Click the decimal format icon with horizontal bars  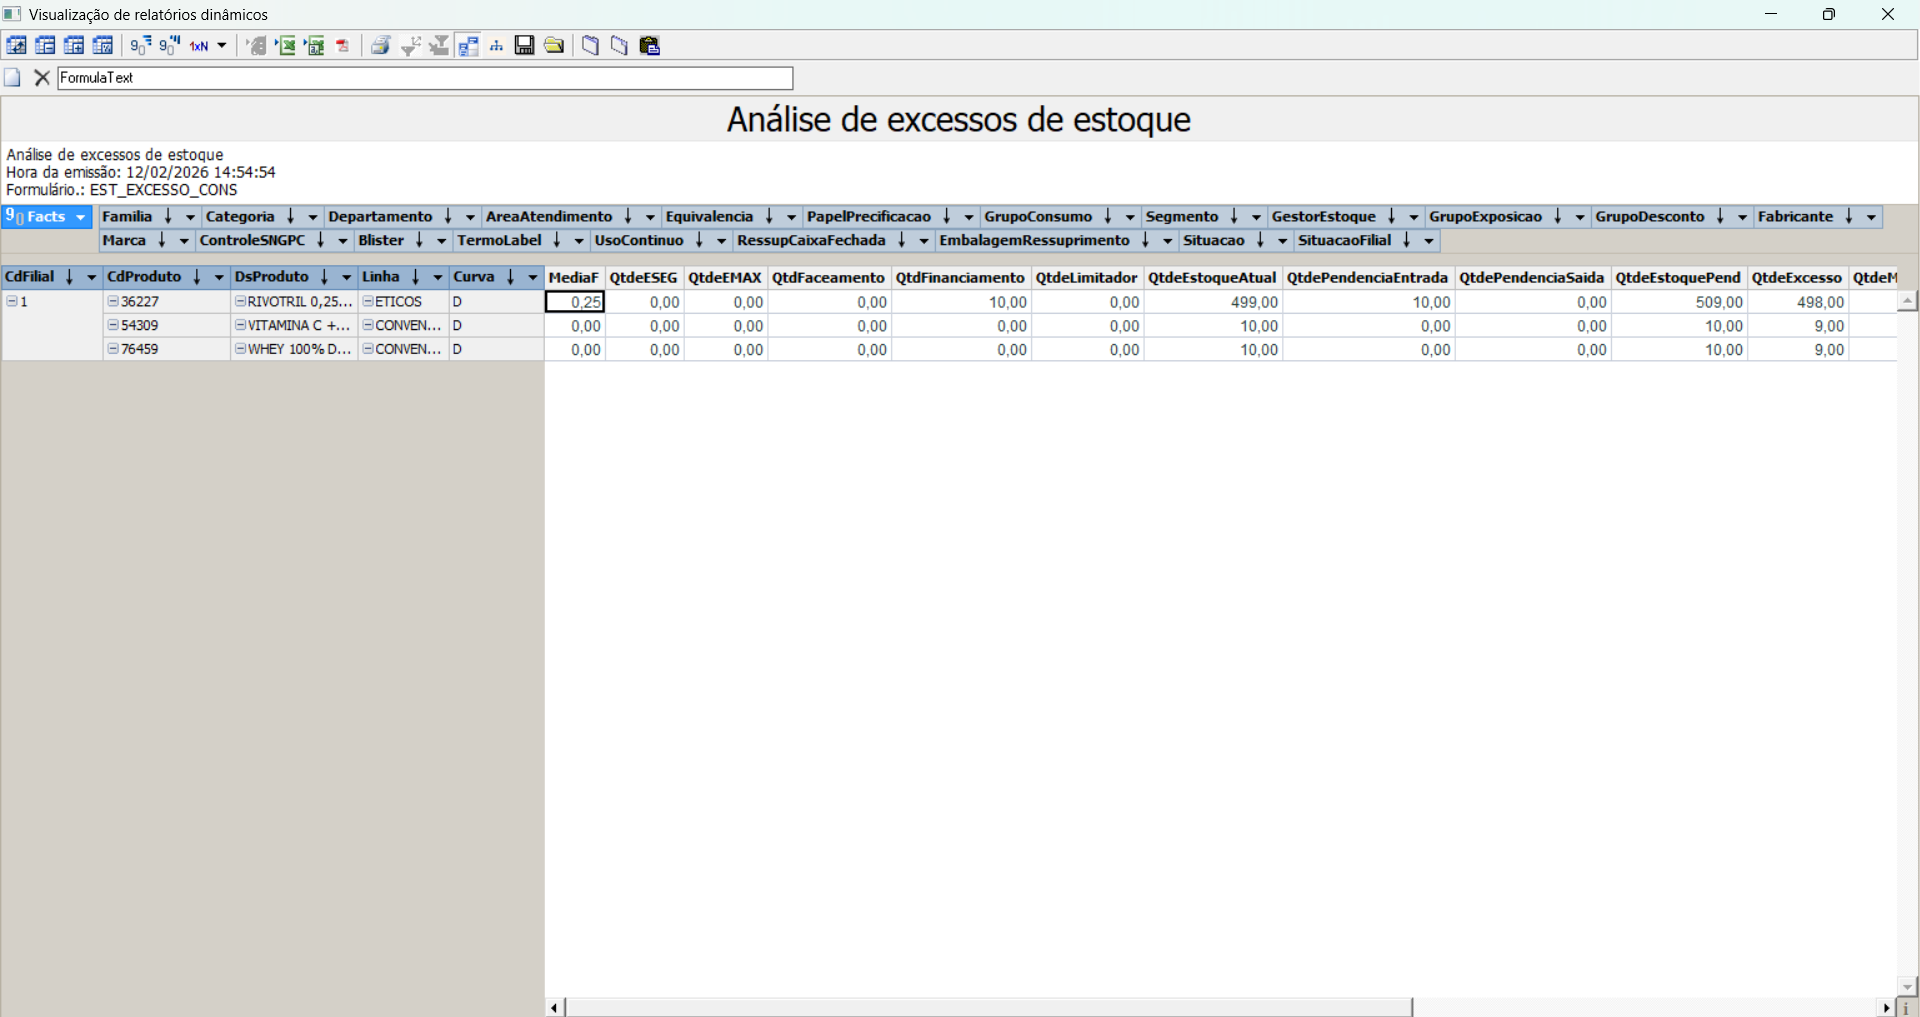[141, 45]
